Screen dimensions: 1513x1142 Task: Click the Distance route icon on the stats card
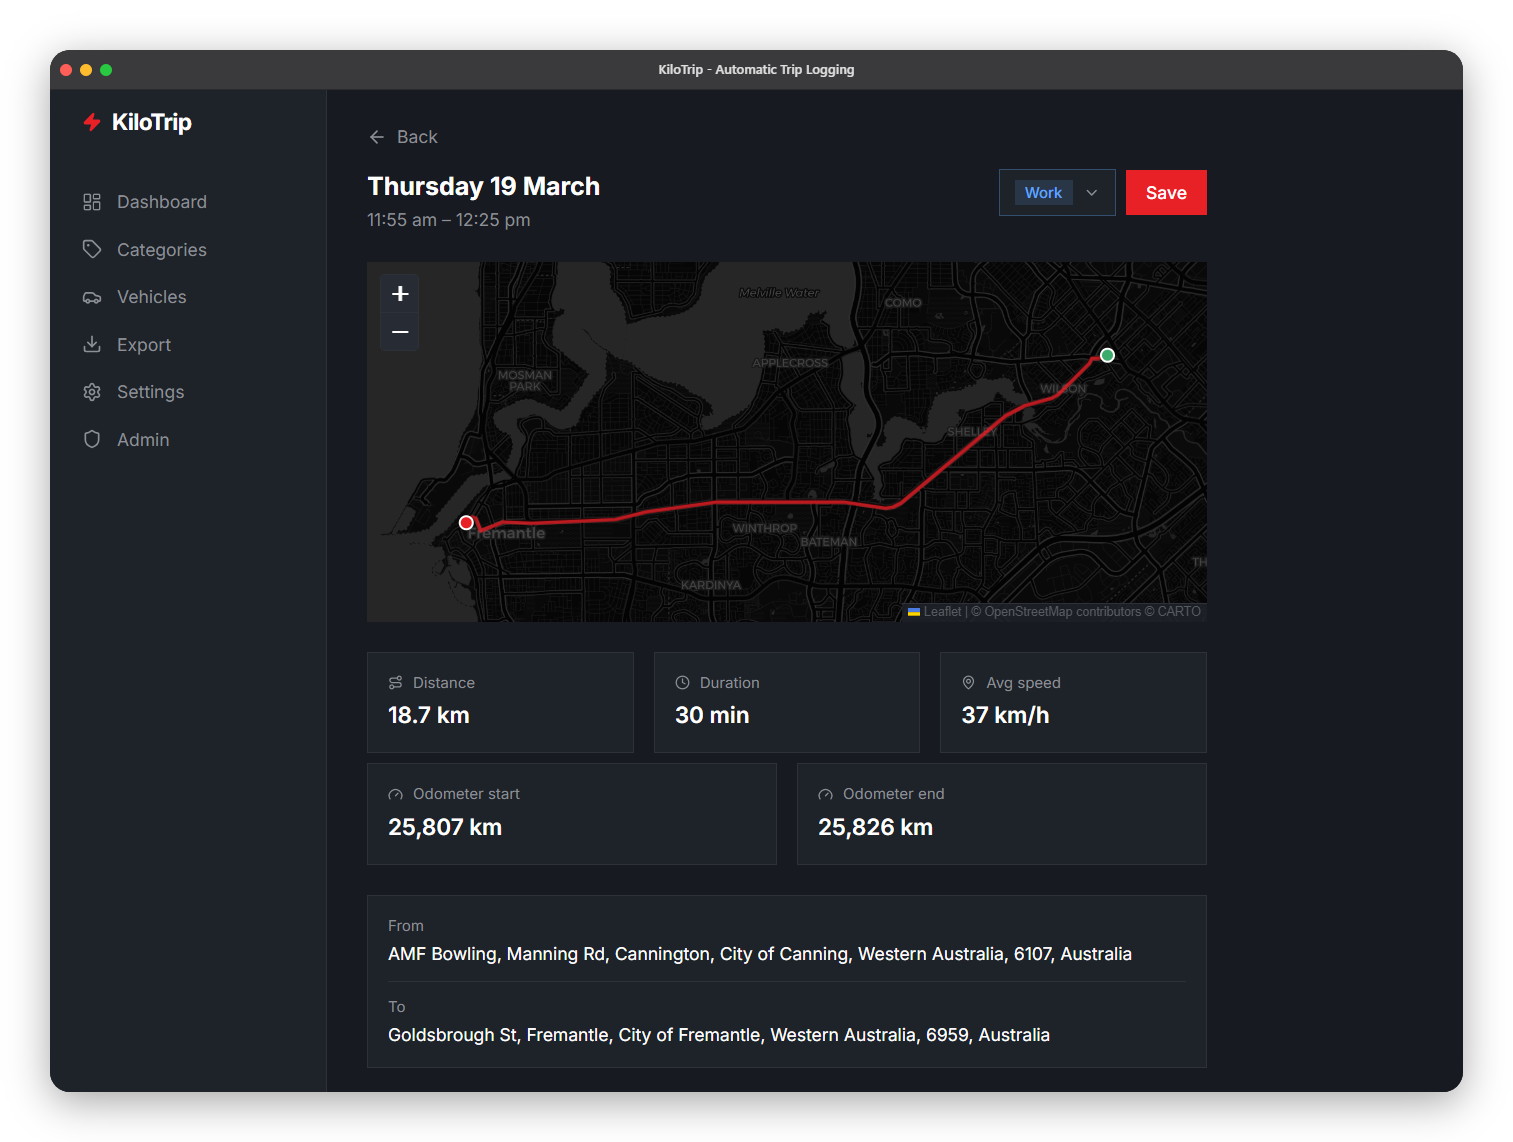click(x=395, y=682)
